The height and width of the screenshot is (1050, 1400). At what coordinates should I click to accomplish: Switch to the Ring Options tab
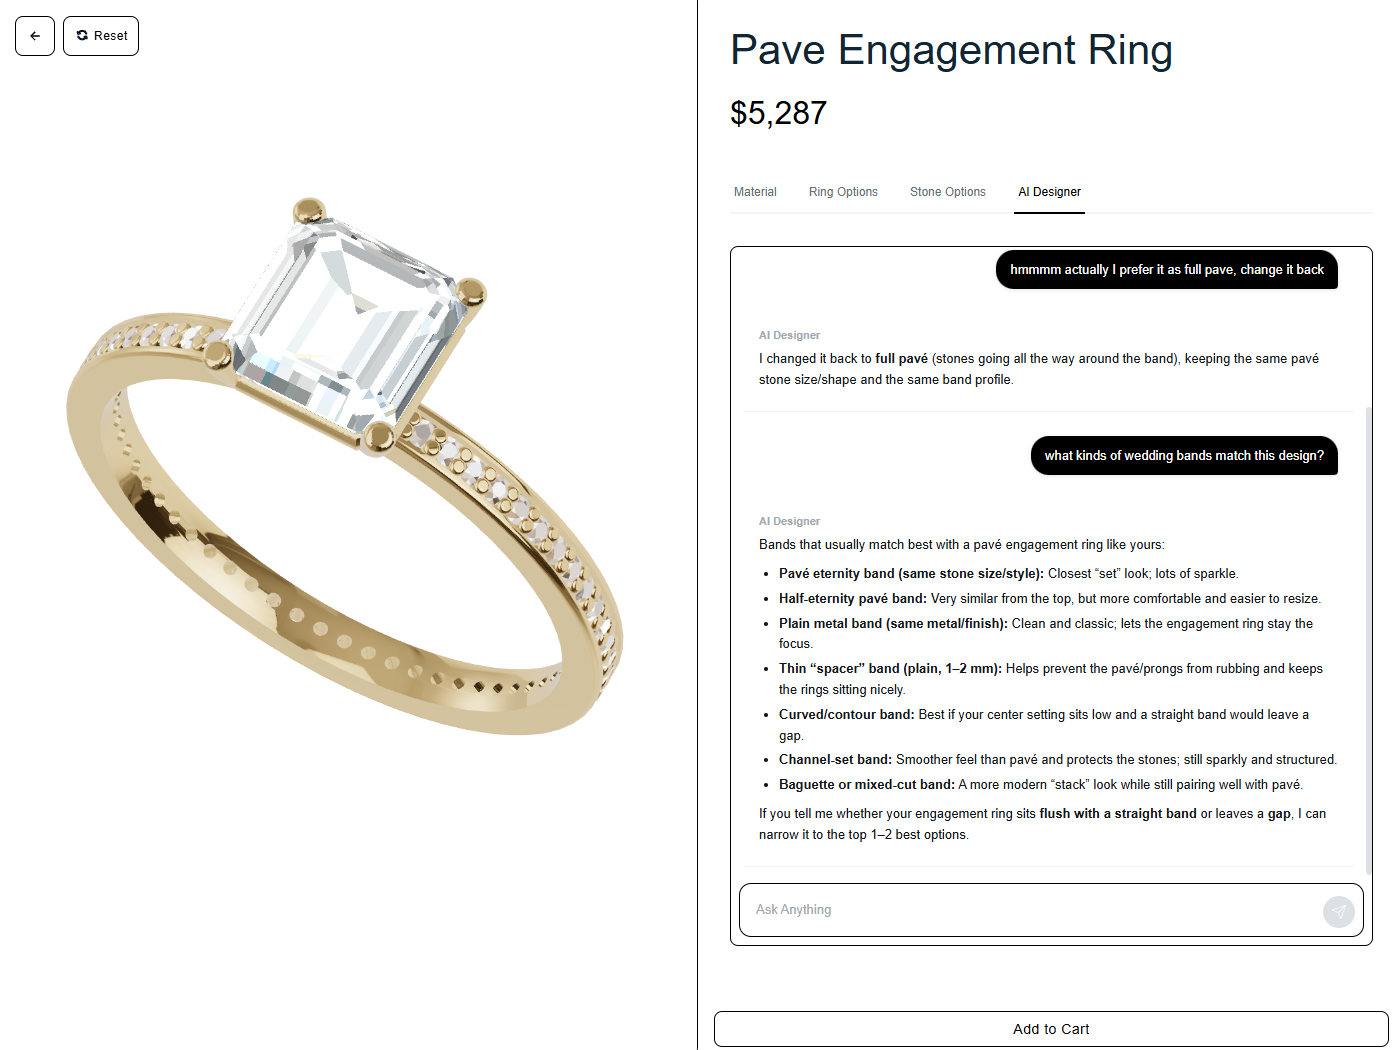click(843, 192)
